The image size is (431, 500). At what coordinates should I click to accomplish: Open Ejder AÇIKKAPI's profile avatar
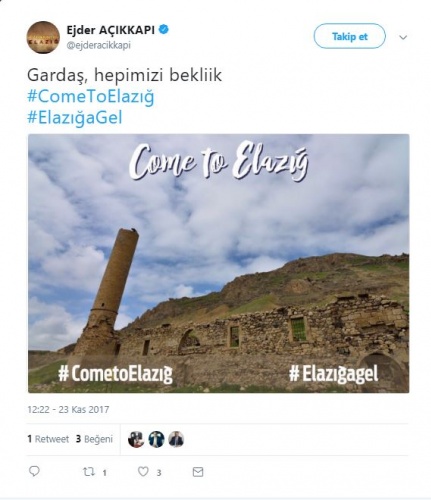click(x=43, y=37)
